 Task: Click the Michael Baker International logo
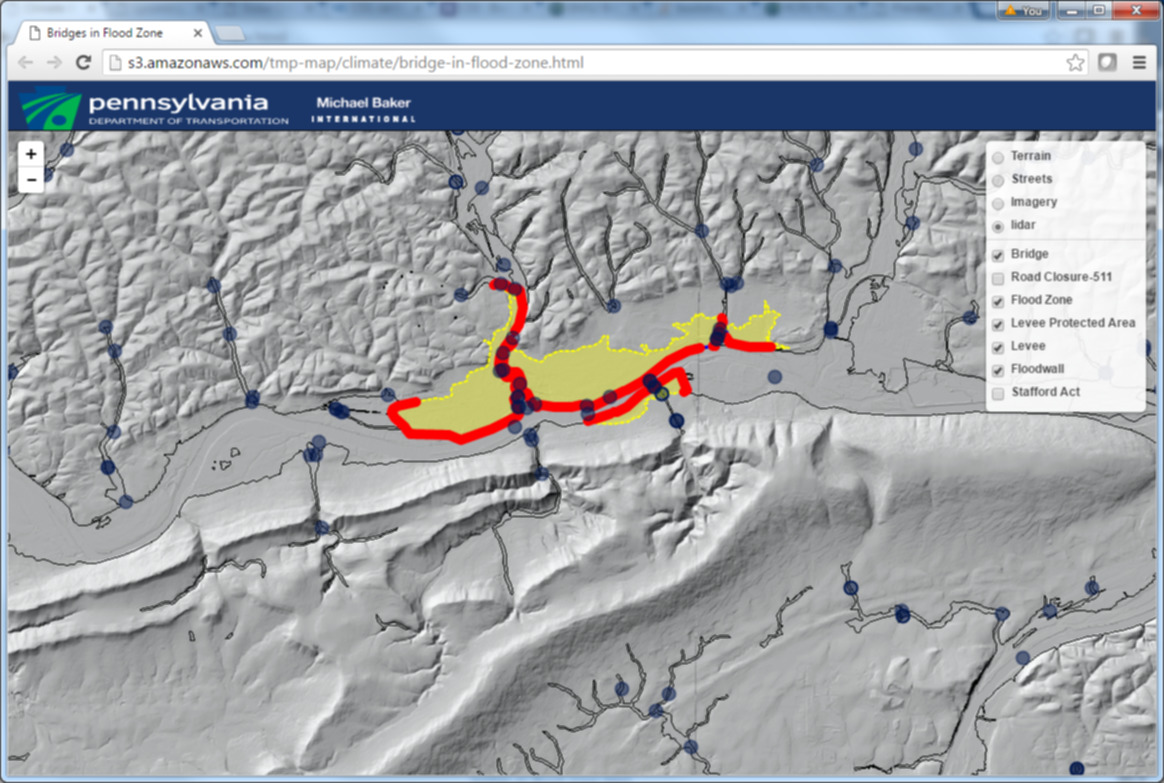[363, 109]
